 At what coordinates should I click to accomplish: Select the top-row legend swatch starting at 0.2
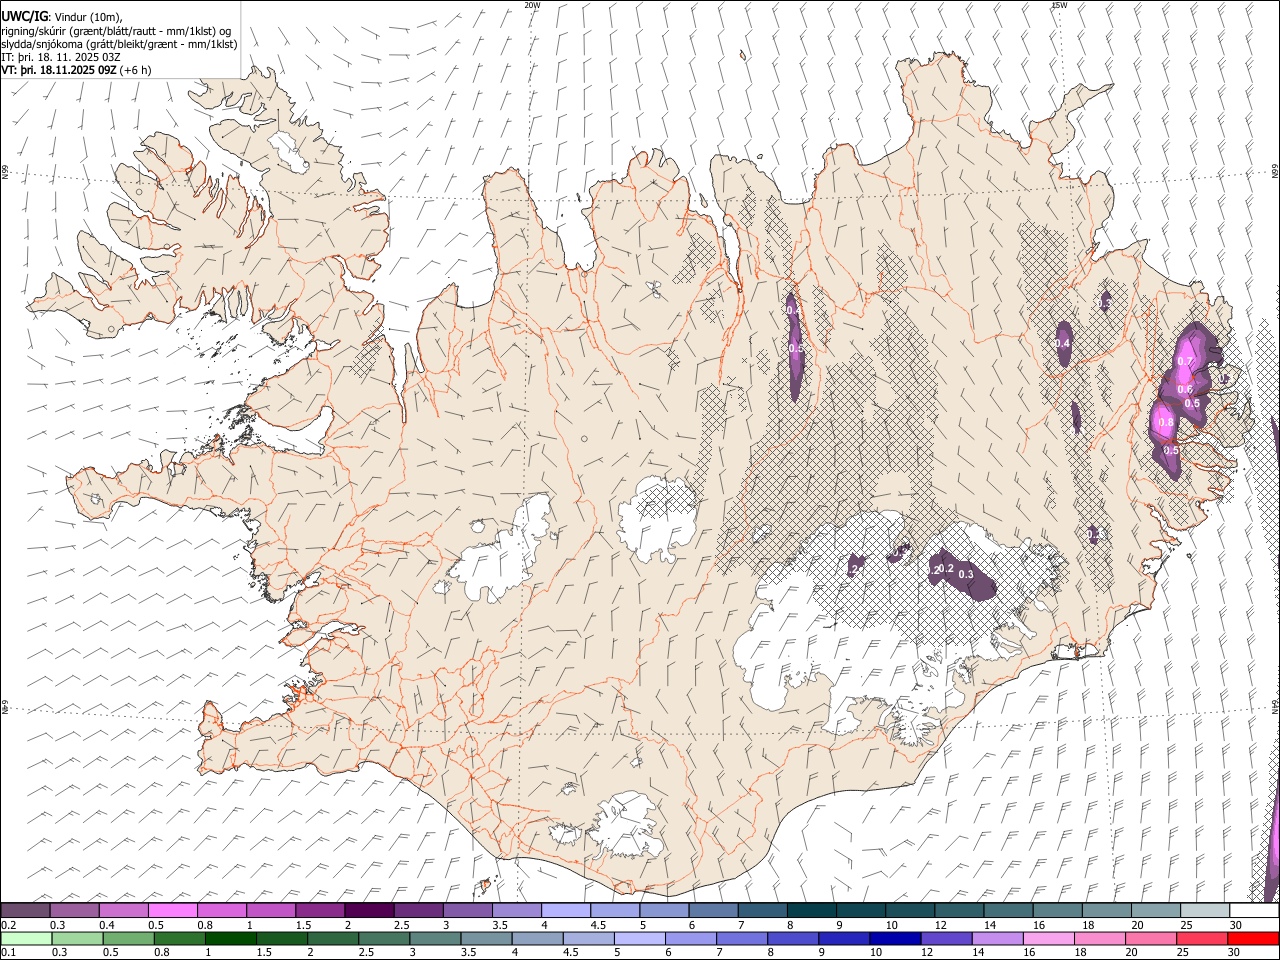(x=25, y=911)
